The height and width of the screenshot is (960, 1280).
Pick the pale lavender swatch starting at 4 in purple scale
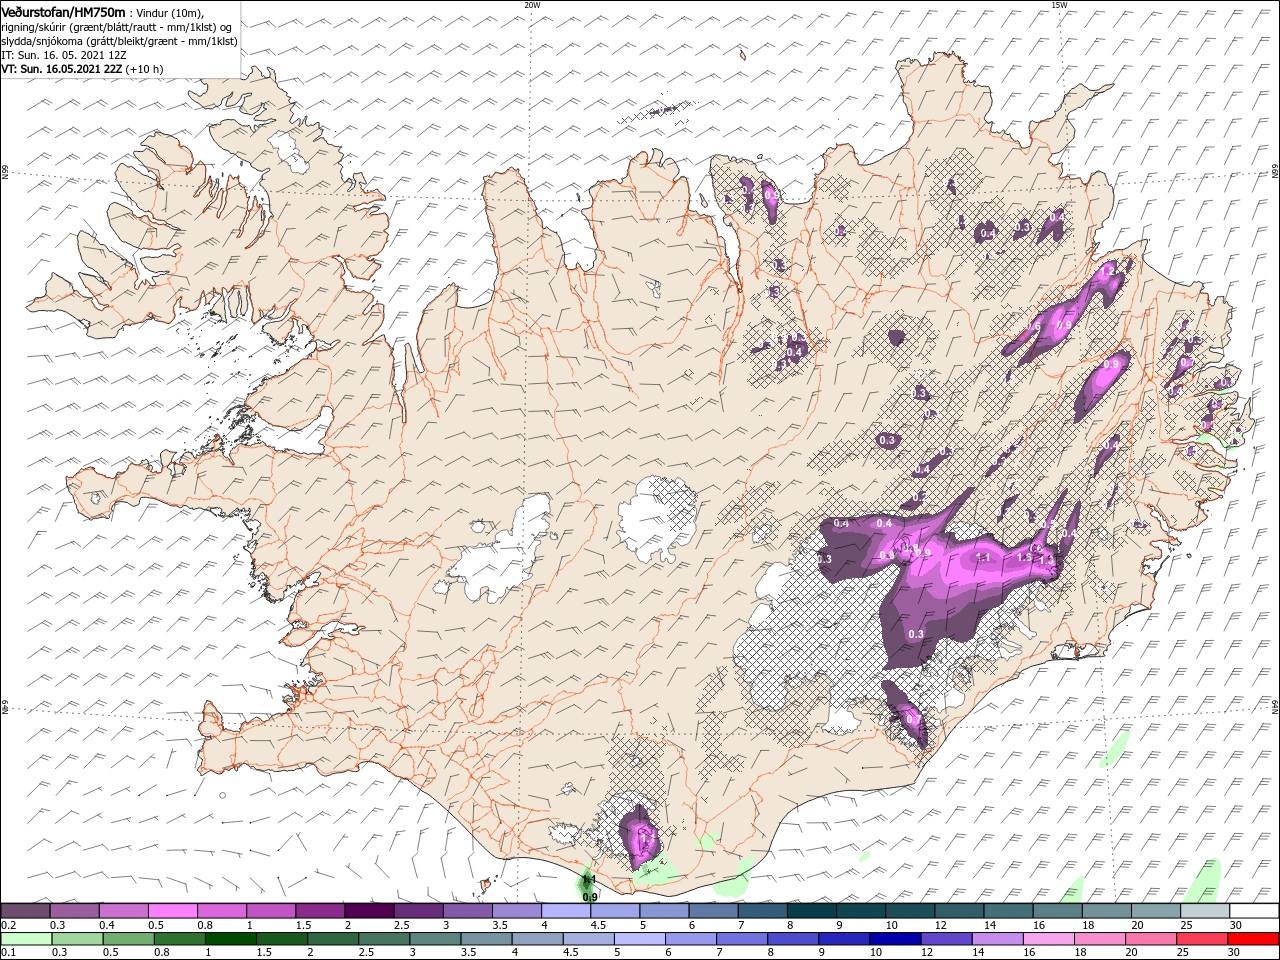pyautogui.click(x=566, y=911)
